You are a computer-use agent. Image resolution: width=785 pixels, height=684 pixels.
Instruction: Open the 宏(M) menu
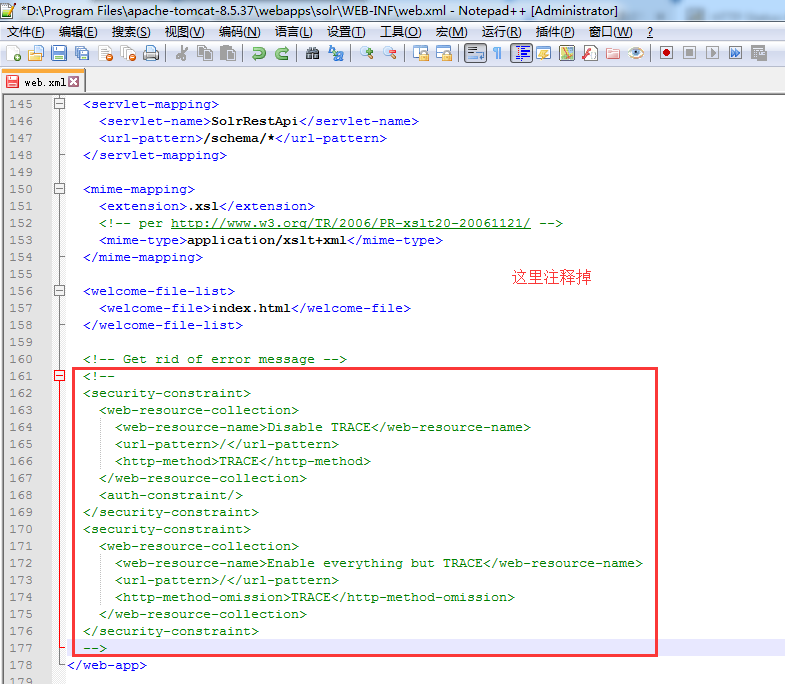point(452,32)
